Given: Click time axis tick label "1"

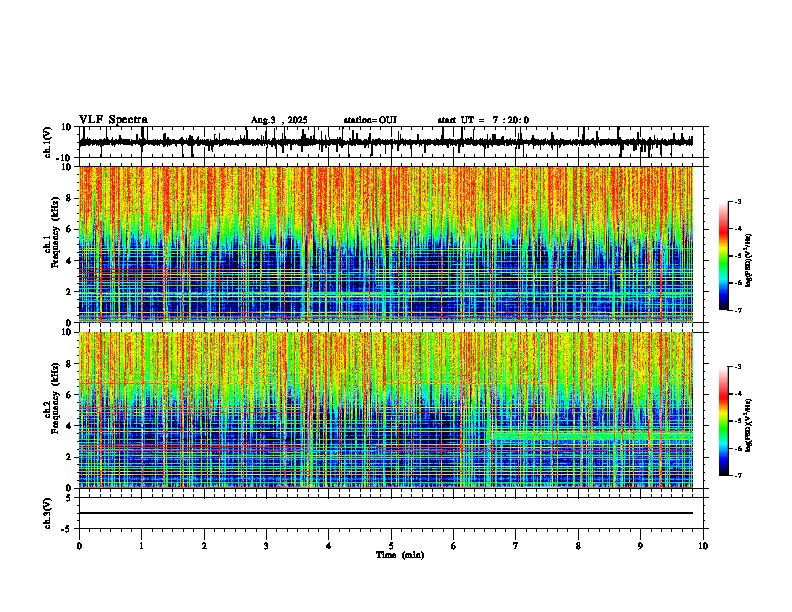Looking at the screenshot, I should 141,546.
